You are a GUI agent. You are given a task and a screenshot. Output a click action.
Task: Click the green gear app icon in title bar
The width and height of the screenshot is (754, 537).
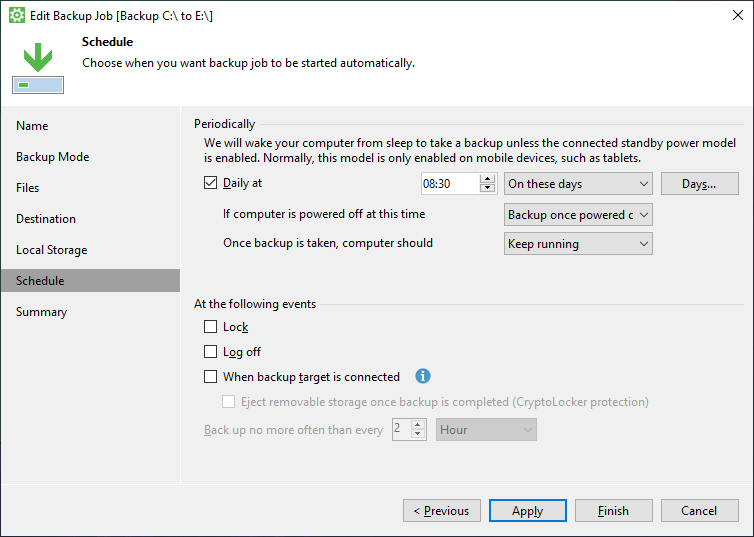coord(17,15)
